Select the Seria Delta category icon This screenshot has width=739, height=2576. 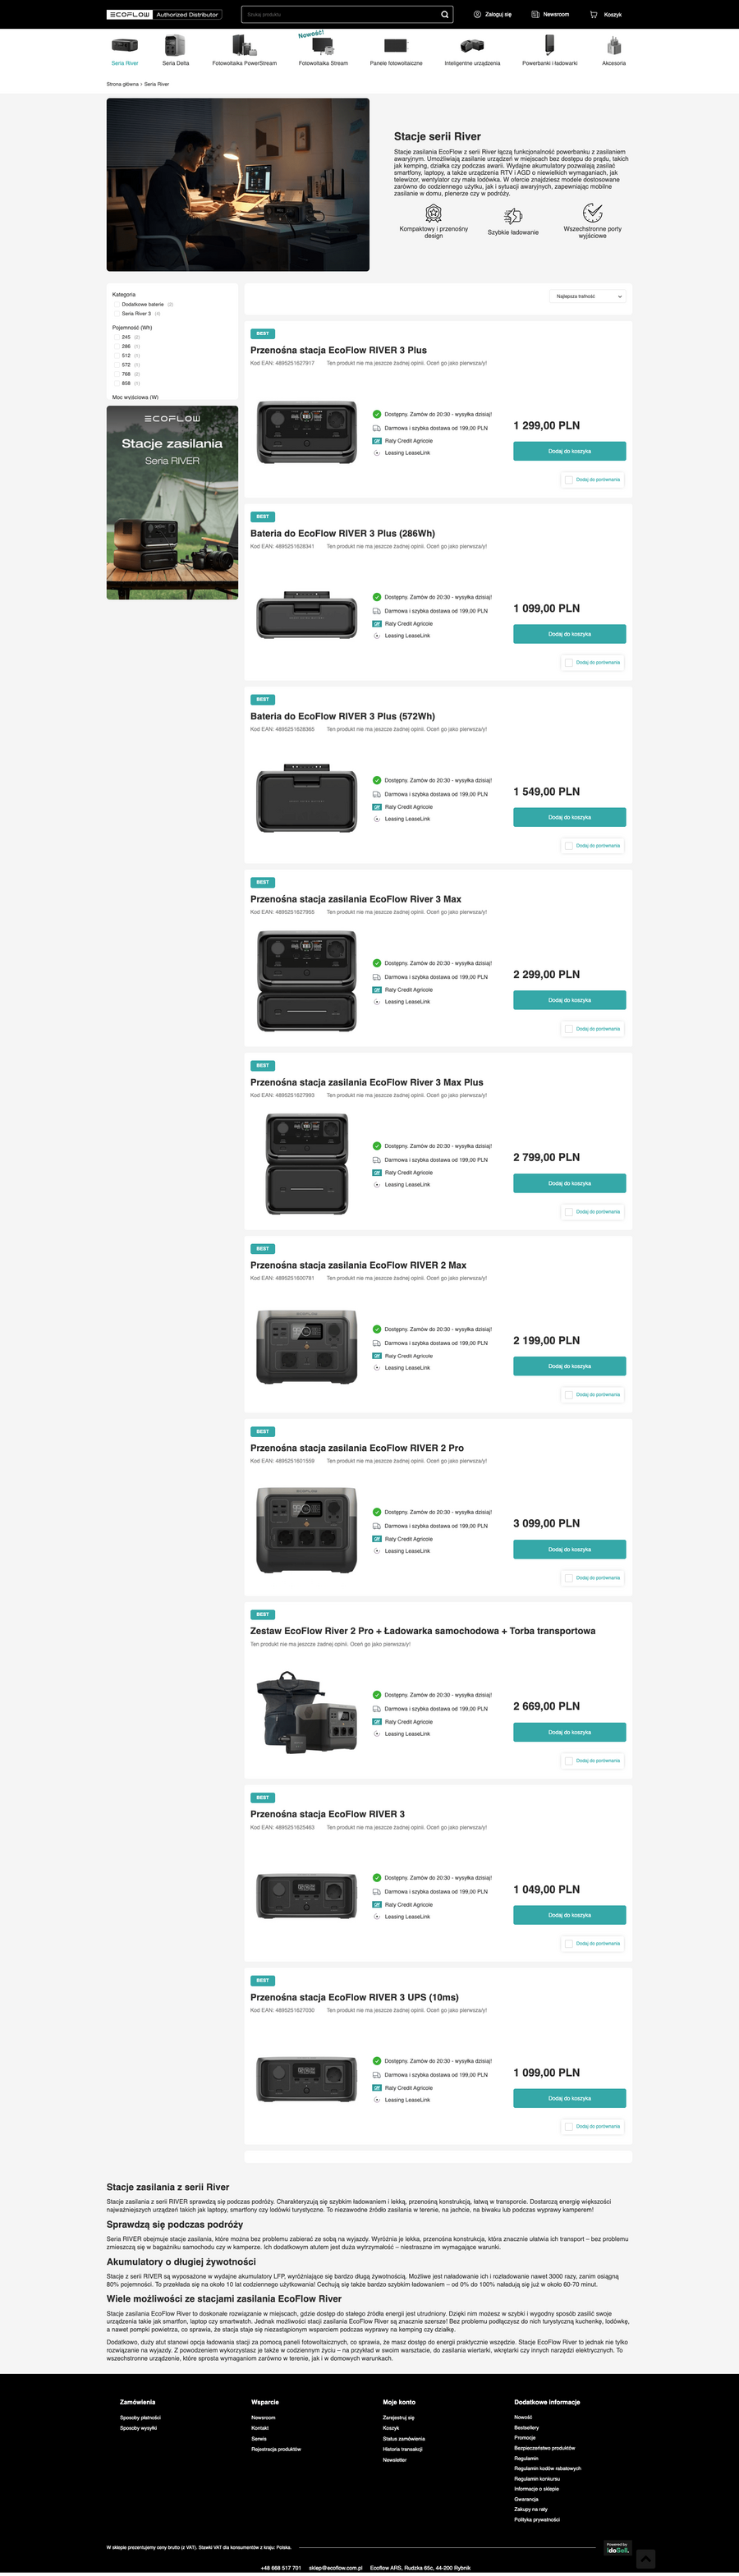175,45
